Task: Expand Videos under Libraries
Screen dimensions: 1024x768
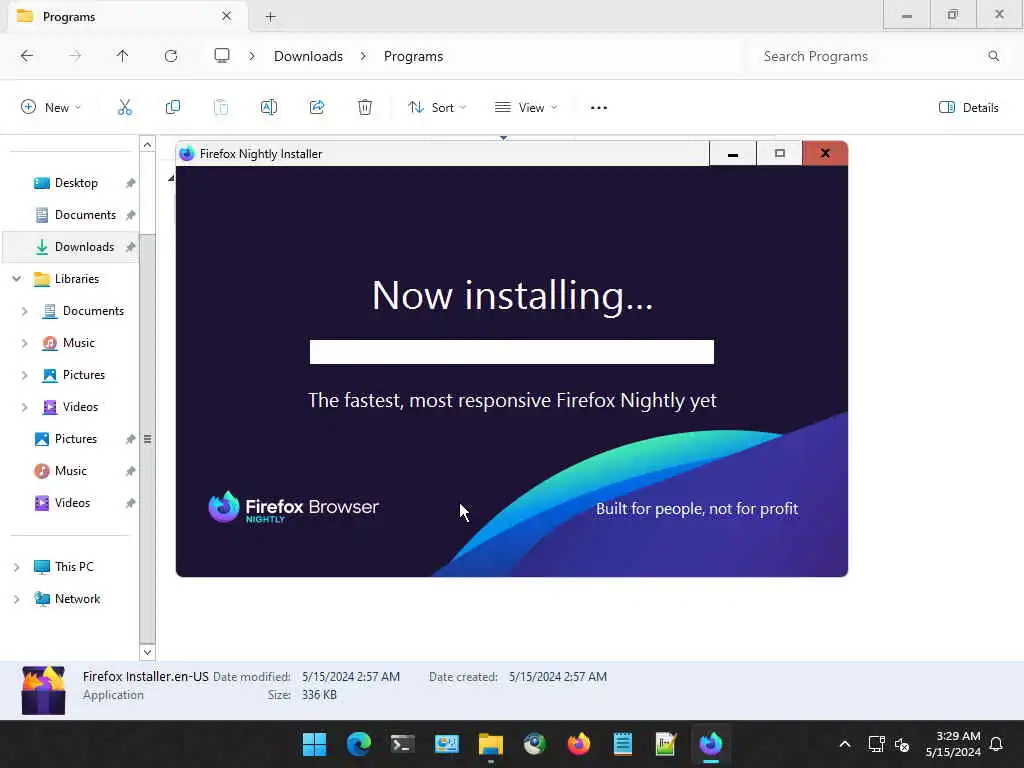Action: tap(25, 408)
